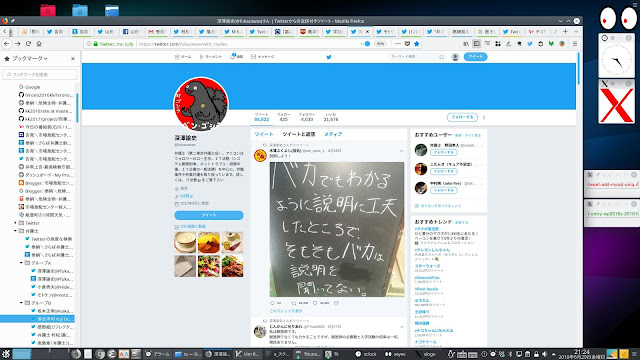
Task: Toggle the Firefox sidebar icon
Action: coord(476,44)
